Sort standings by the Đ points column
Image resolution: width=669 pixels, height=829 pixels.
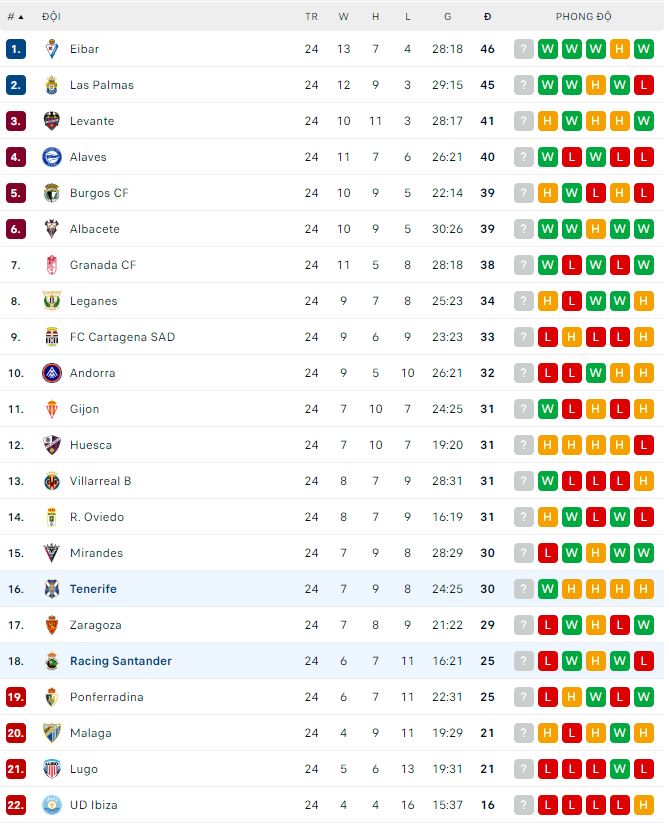click(x=487, y=17)
